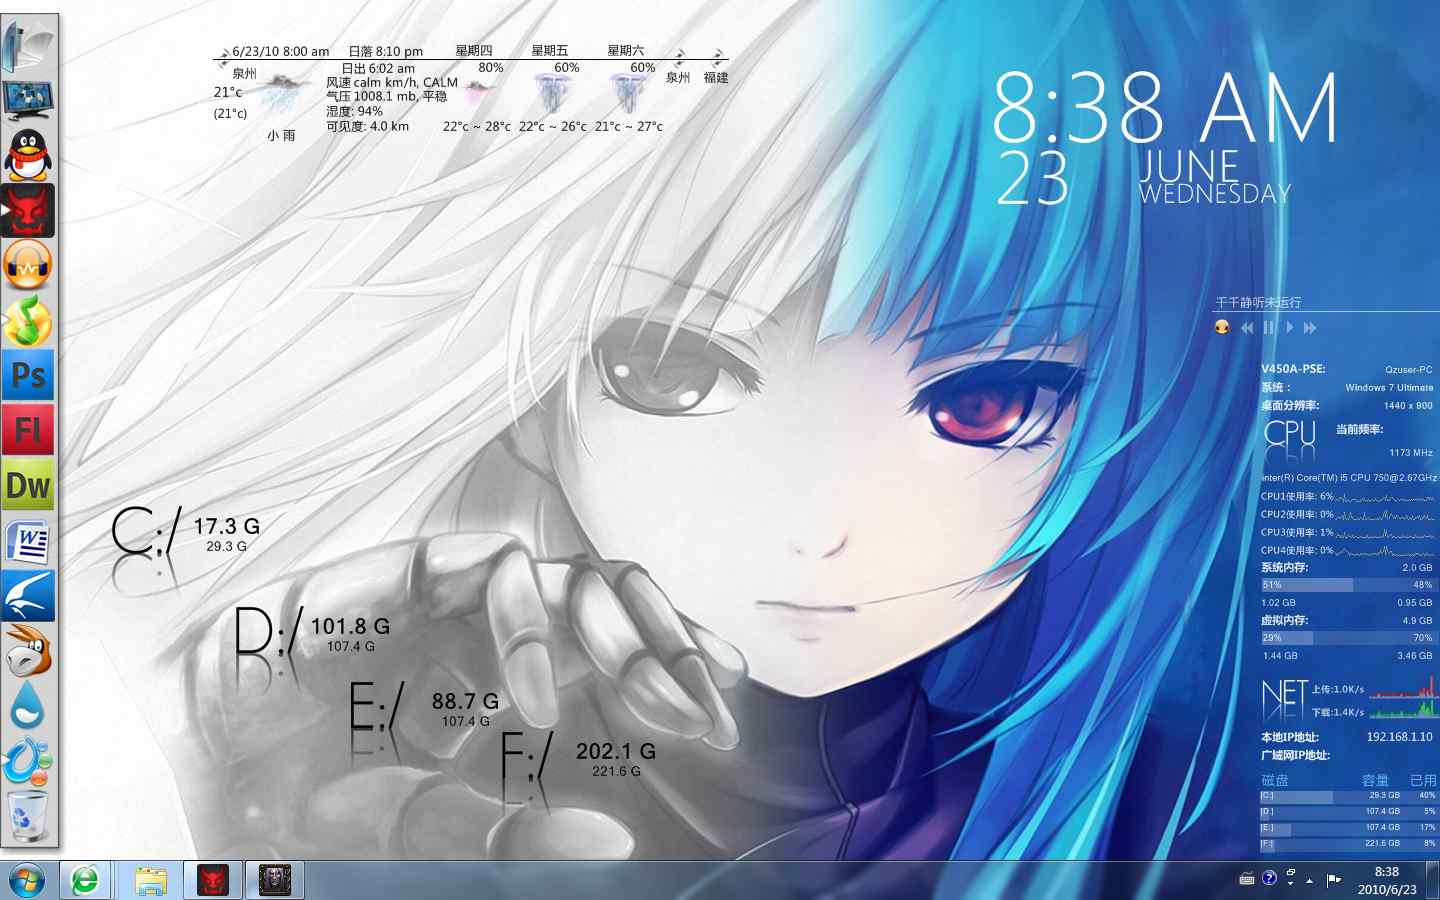Launch the red devil mask app in dock
This screenshot has width=1440, height=900.
[28, 210]
